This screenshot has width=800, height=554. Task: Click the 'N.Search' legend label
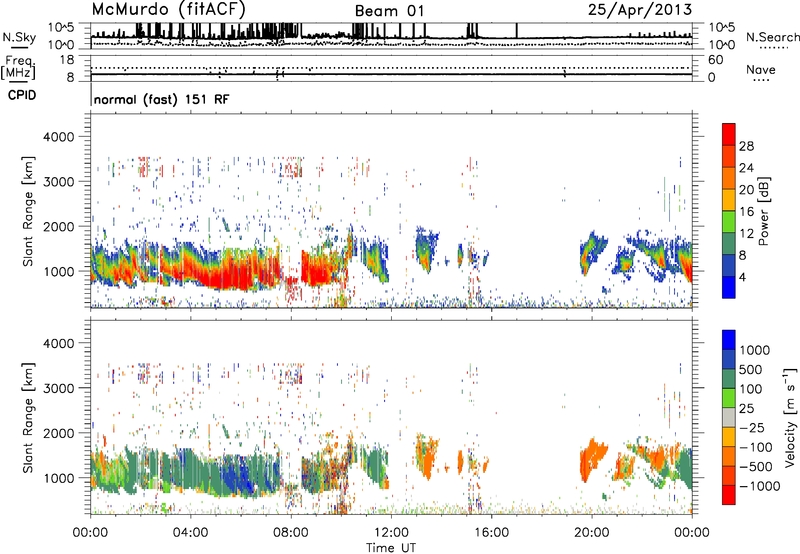tap(772, 37)
